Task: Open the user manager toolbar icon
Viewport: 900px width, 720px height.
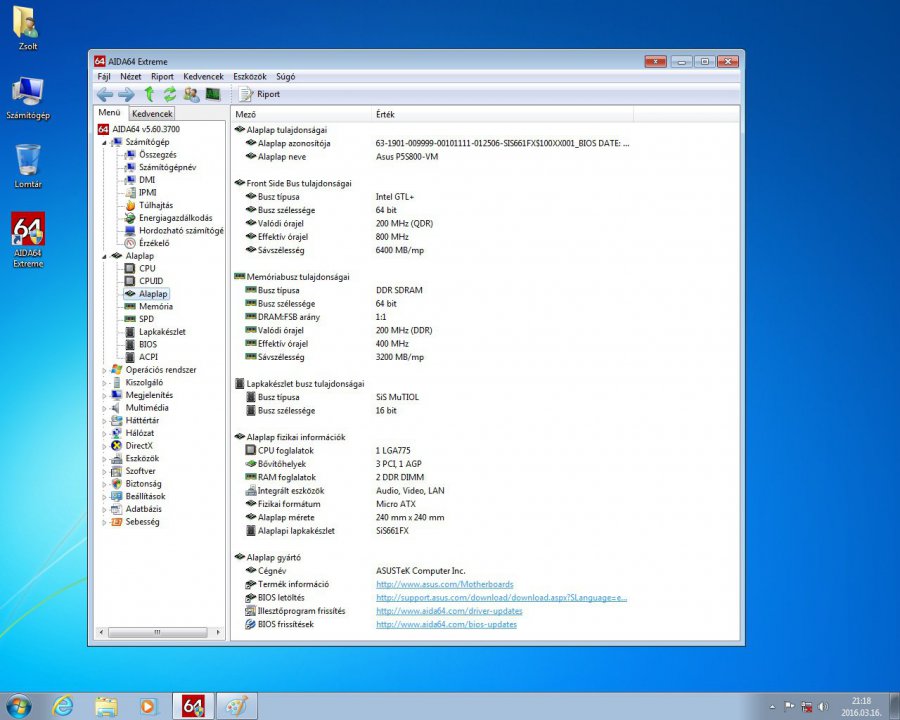Action: pos(191,94)
